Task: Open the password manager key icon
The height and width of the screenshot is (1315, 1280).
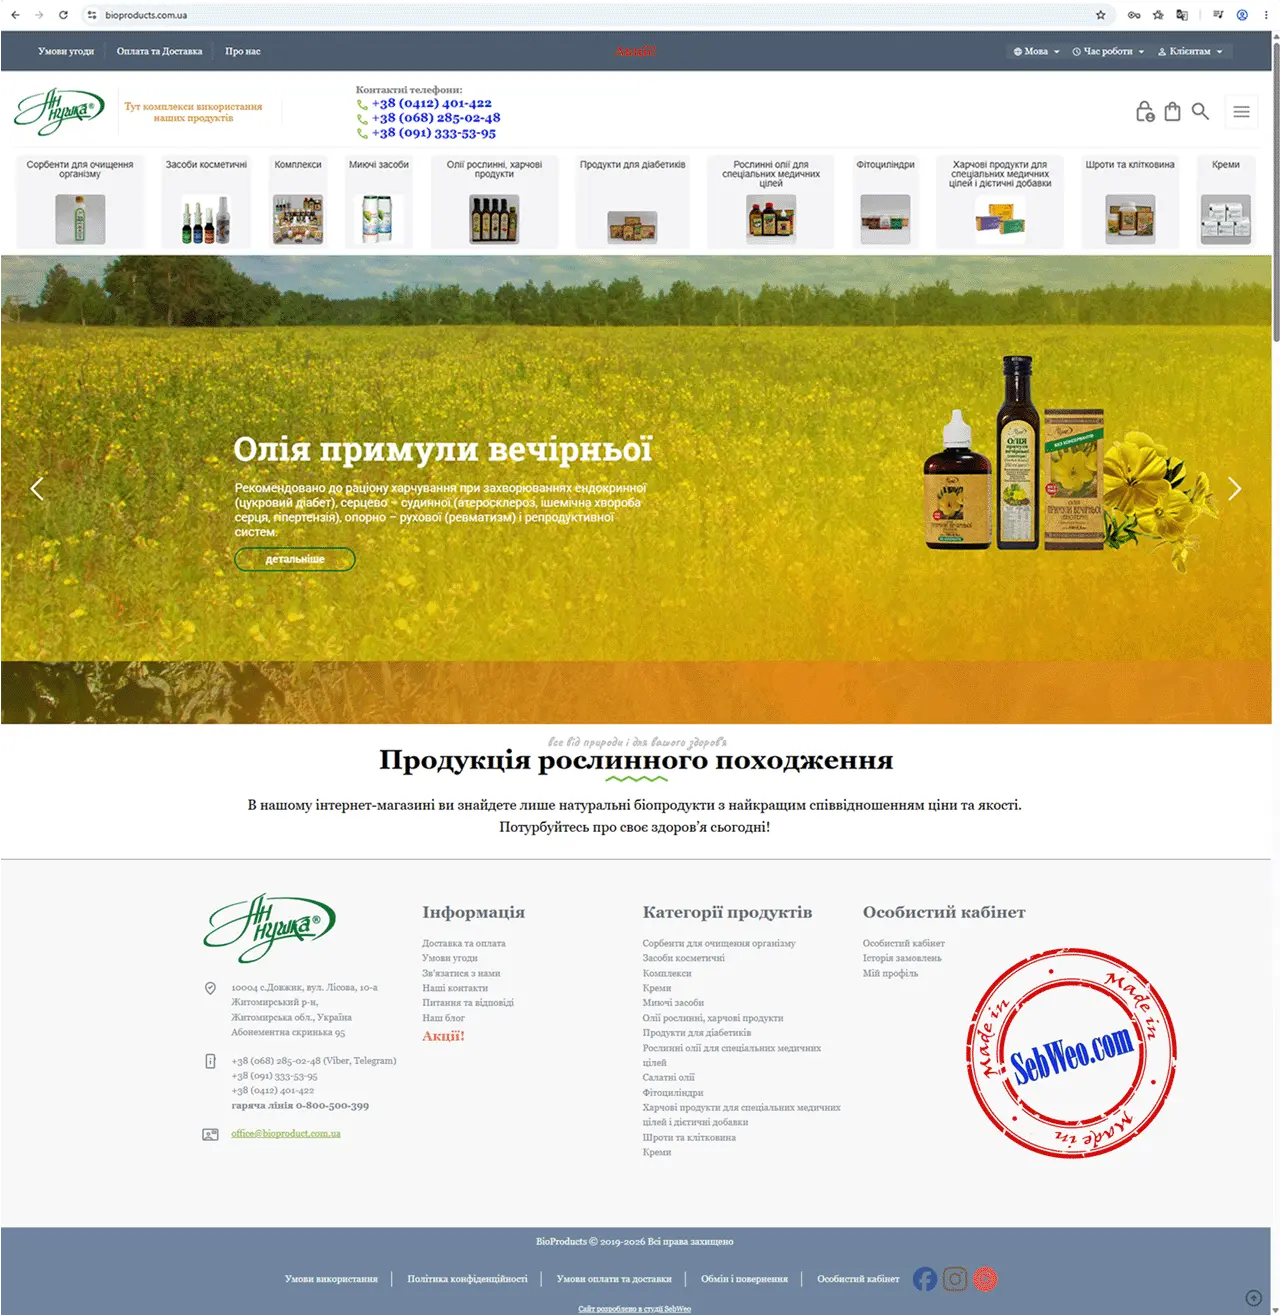Action: point(1134,15)
